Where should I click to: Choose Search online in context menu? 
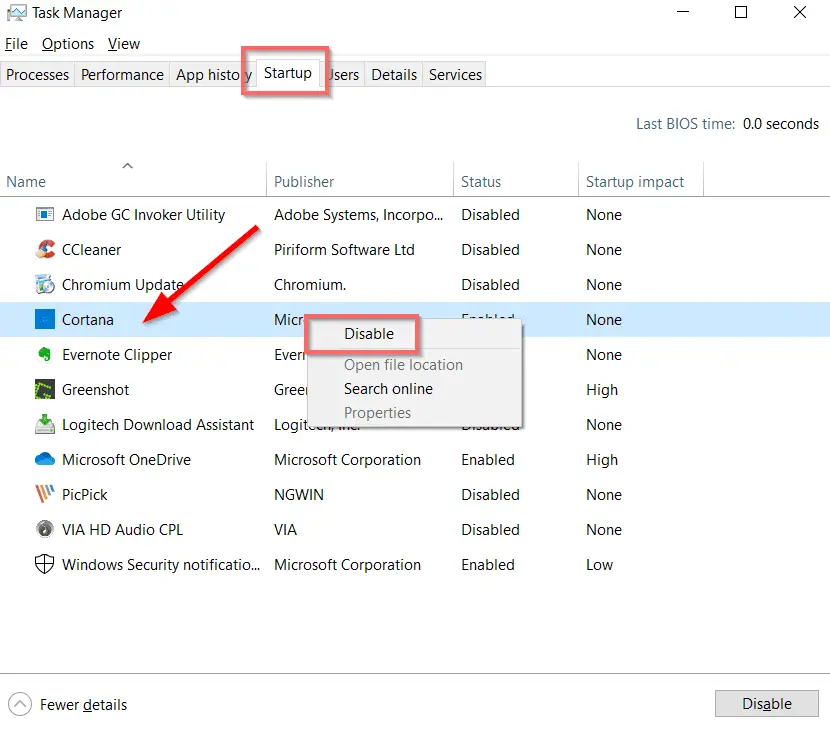[x=389, y=388]
